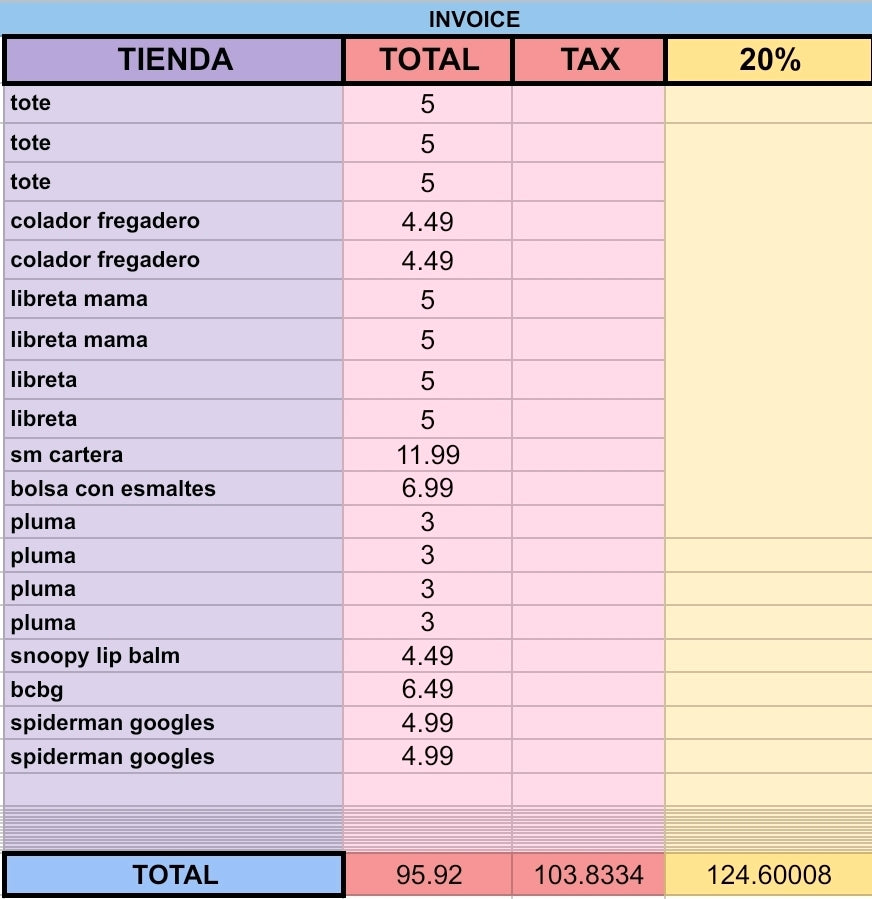Select the bottom TOTAL label cell
The image size is (872, 899).
tap(174, 875)
